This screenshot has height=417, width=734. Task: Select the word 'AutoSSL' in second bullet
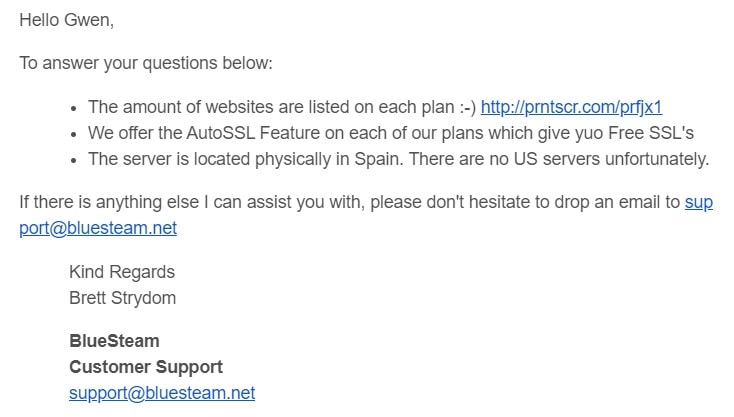click(220, 133)
